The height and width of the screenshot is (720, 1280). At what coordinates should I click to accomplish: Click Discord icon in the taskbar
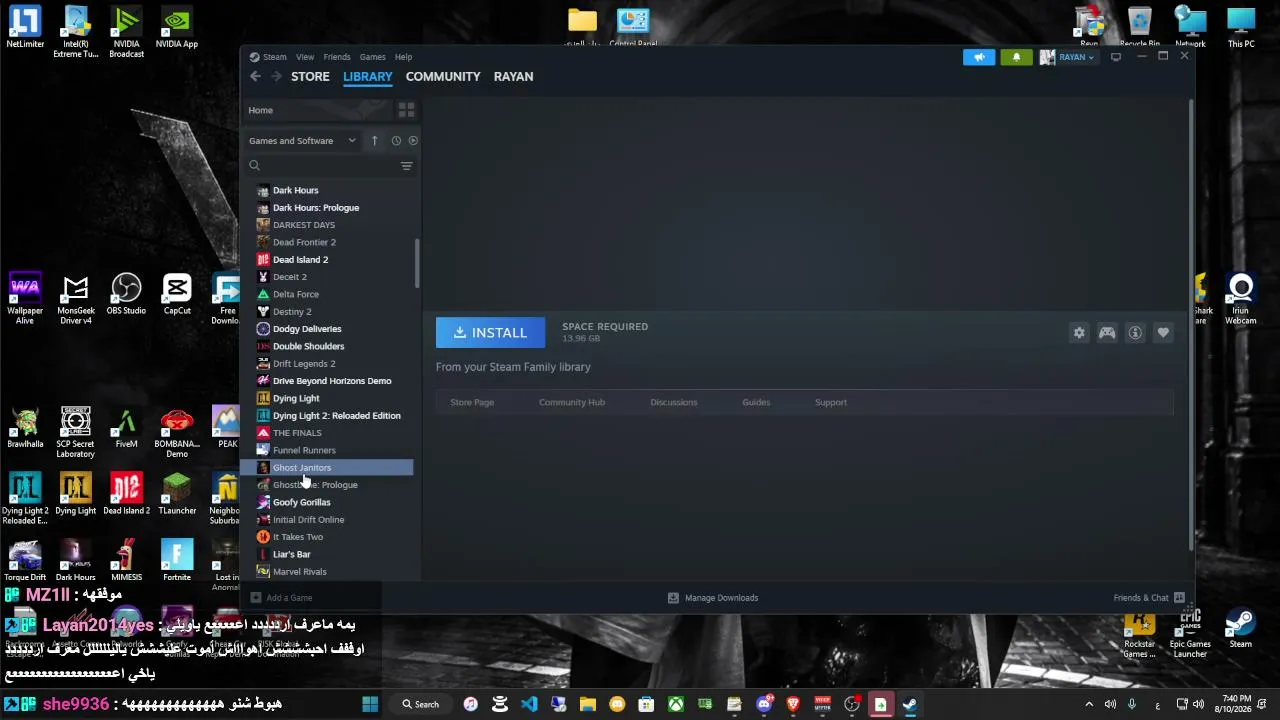coord(765,704)
